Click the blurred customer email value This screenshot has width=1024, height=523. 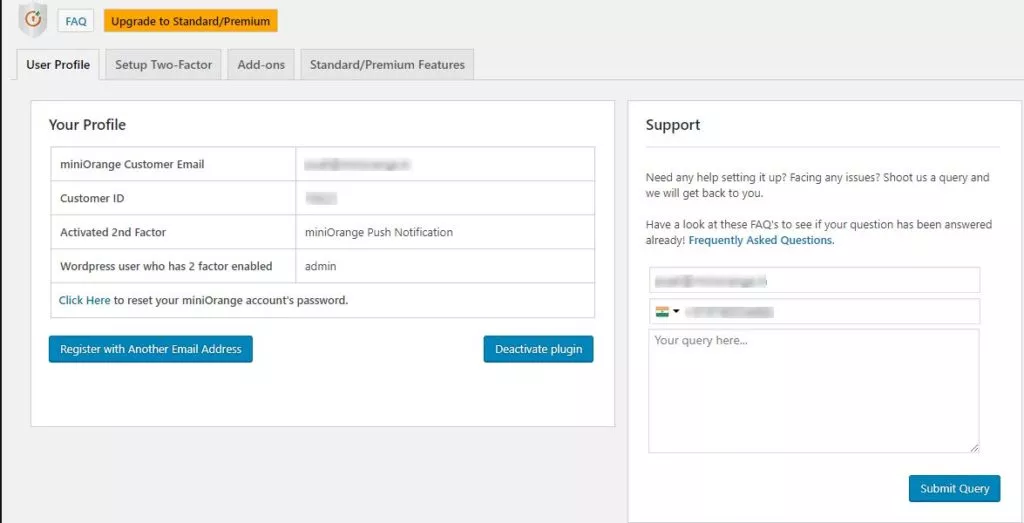coord(357,165)
